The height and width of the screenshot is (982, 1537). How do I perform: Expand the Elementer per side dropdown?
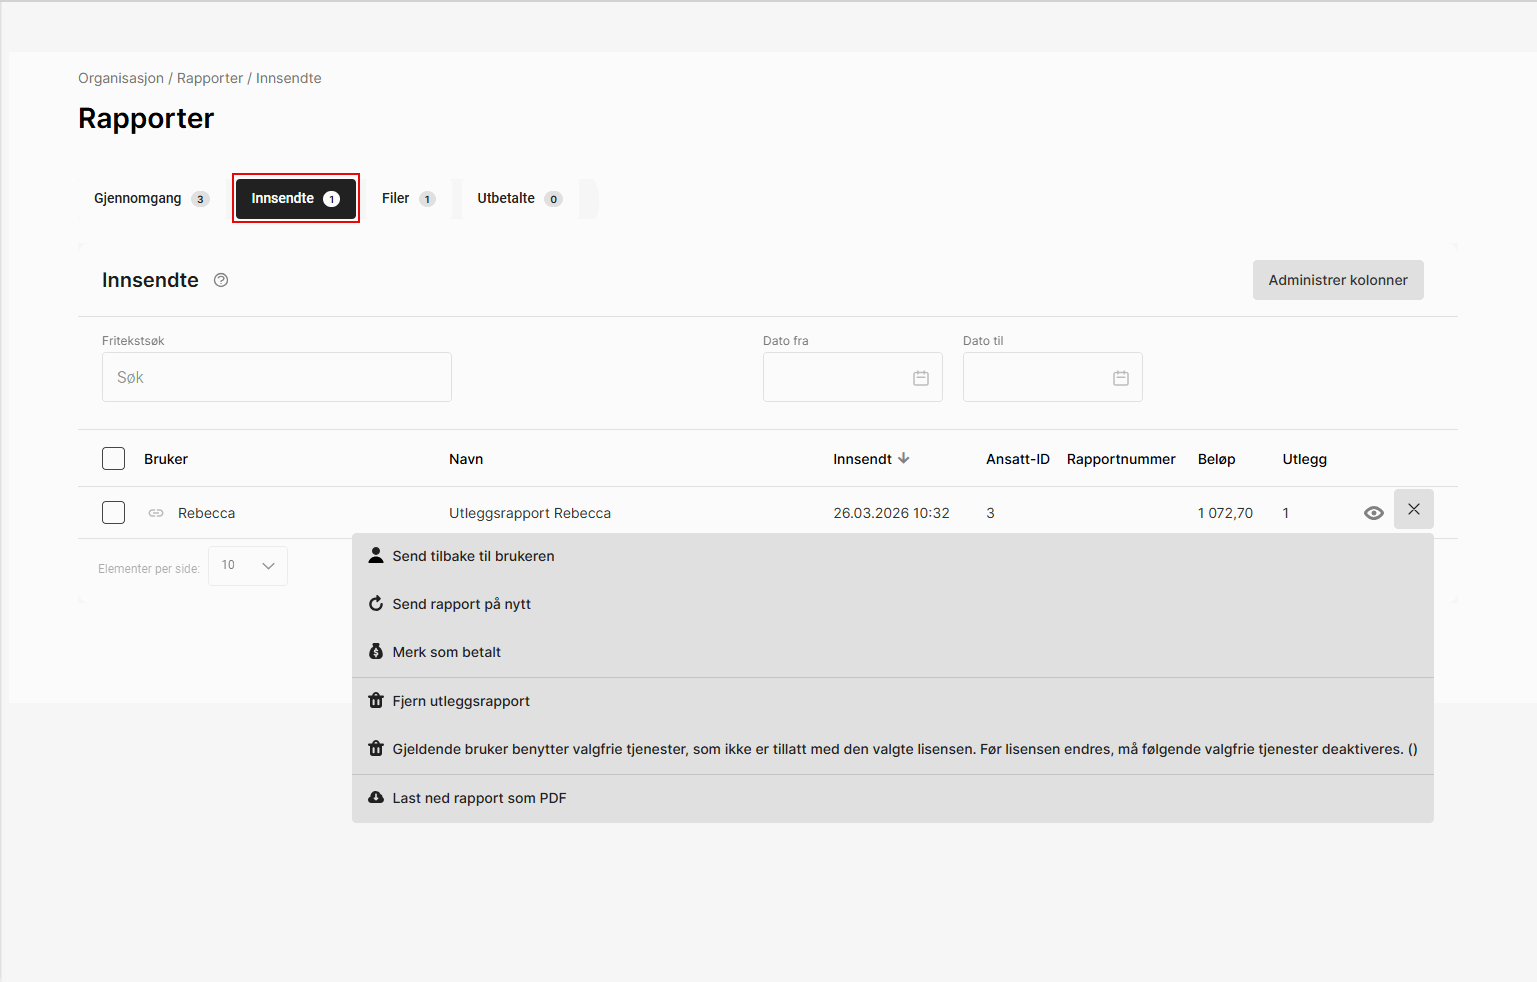point(248,566)
